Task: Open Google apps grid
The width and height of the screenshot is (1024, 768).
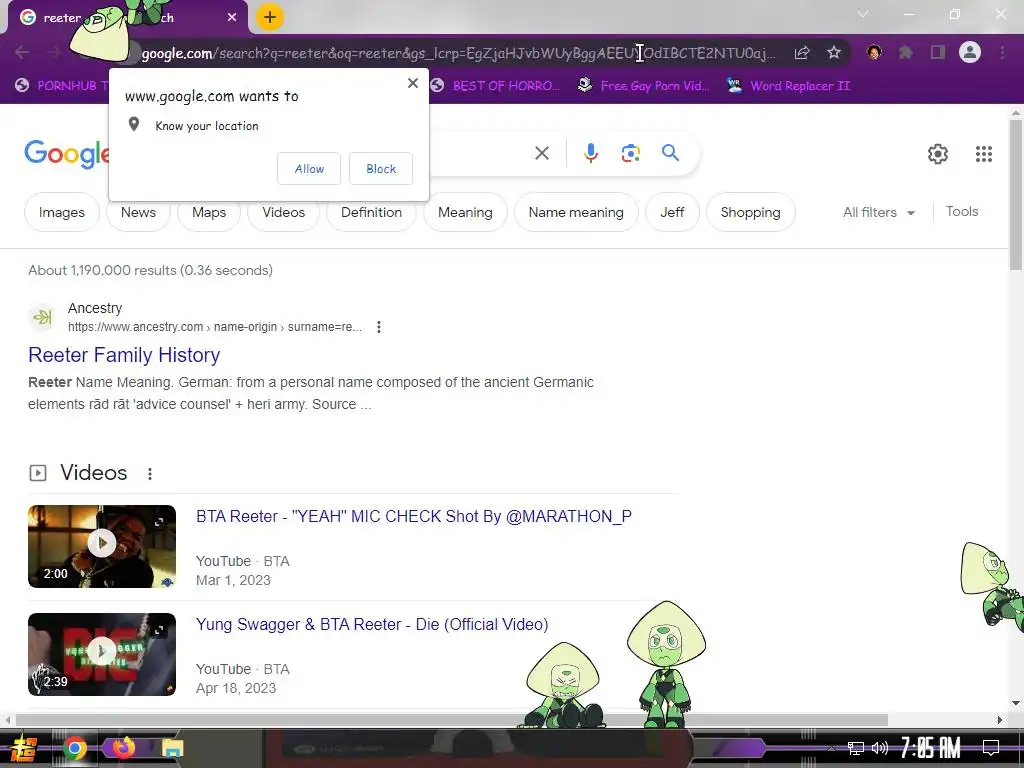Action: [x=984, y=153]
